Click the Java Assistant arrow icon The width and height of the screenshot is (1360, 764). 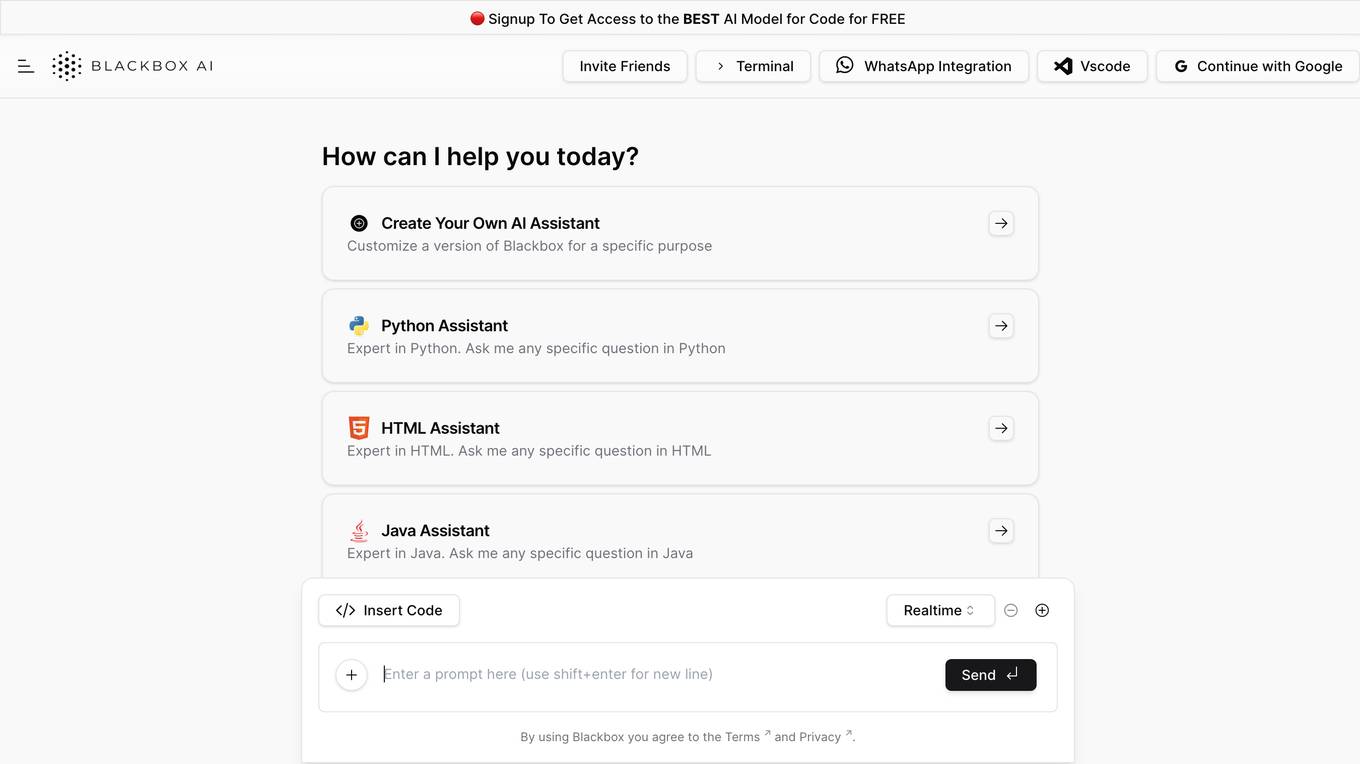[x=1001, y=530]
